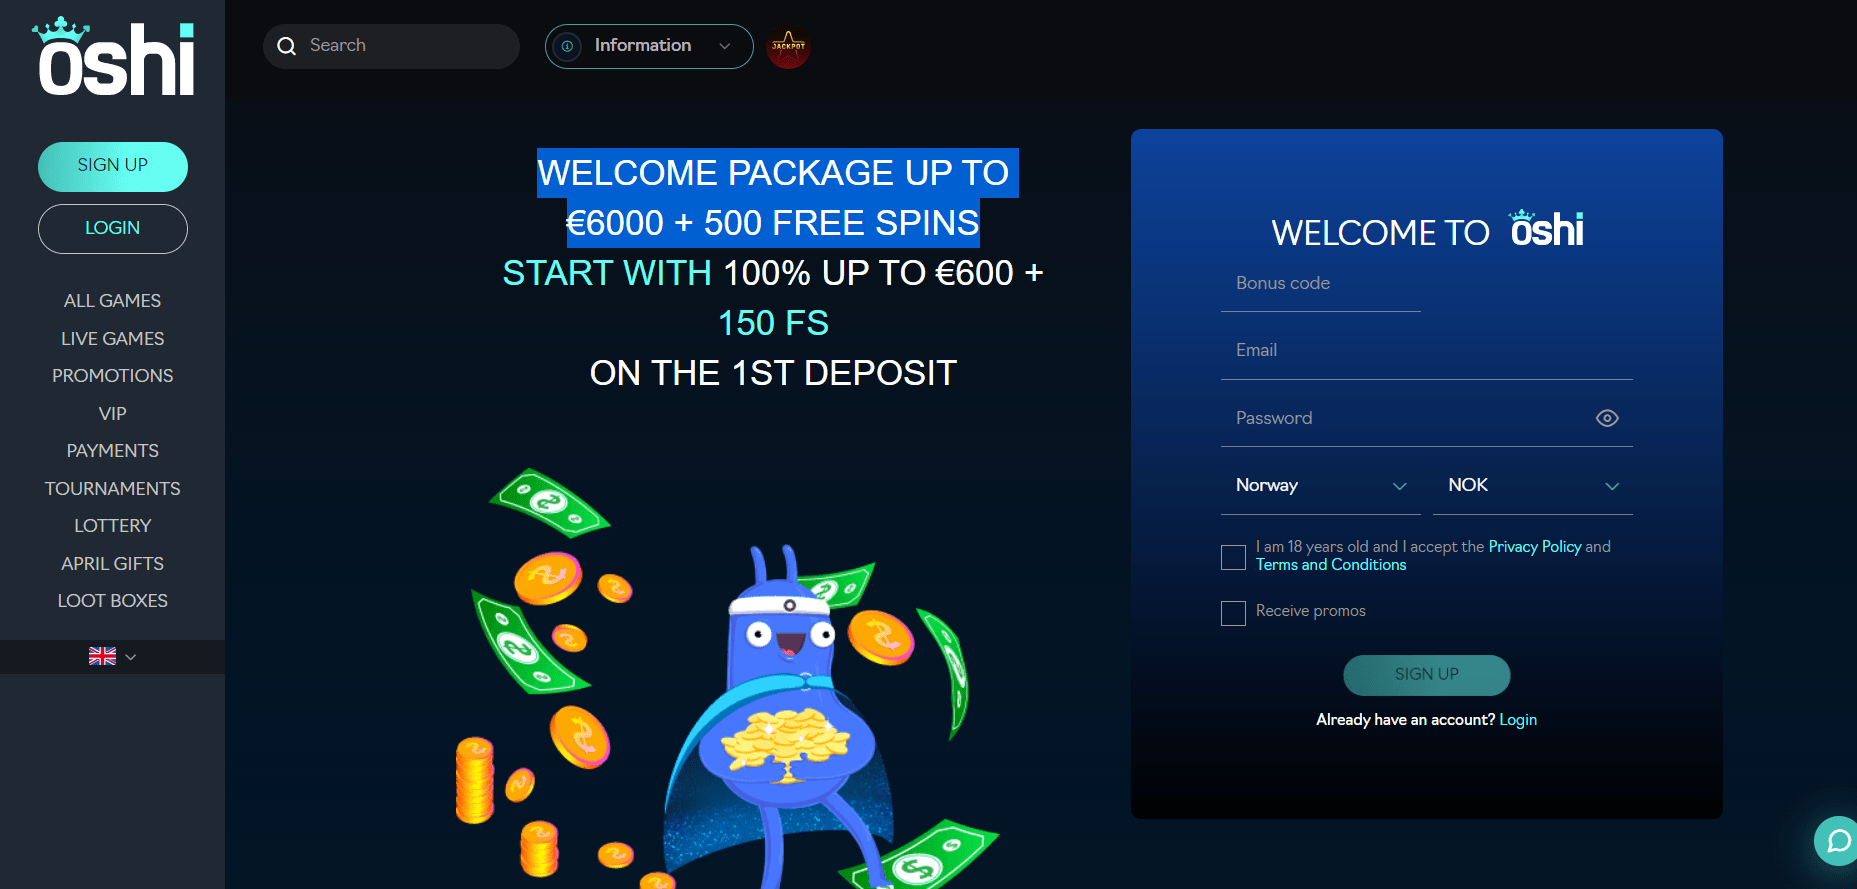Open the Privacy Policy link
1857x889 pixels.
[x=1535, y=547]
